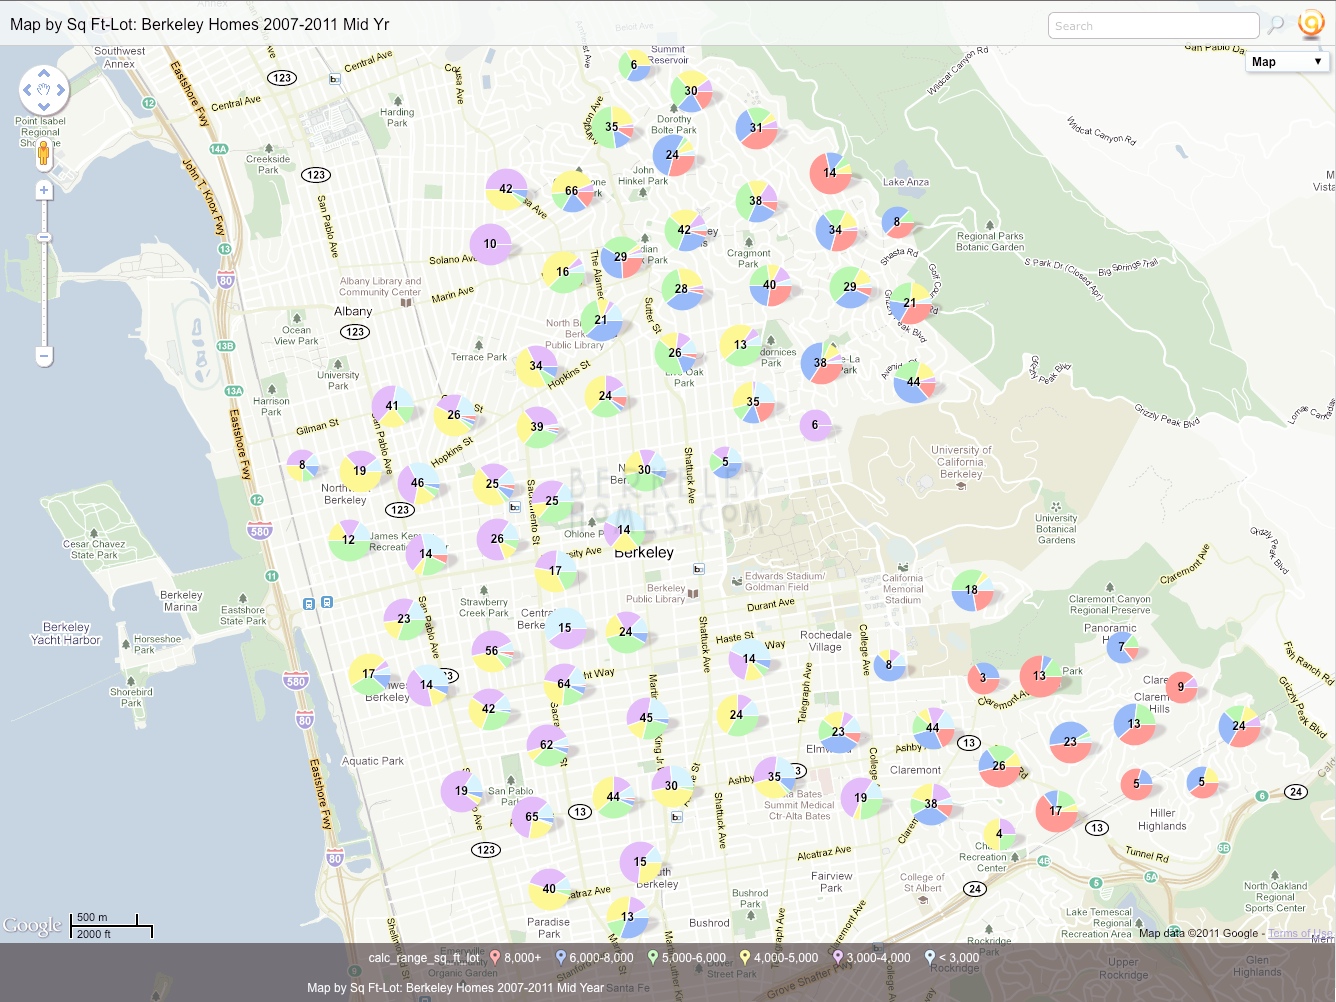Select the pie chart marker labeled 7
Viewport: 1336px width, 1002px height.
(1122, 647)
